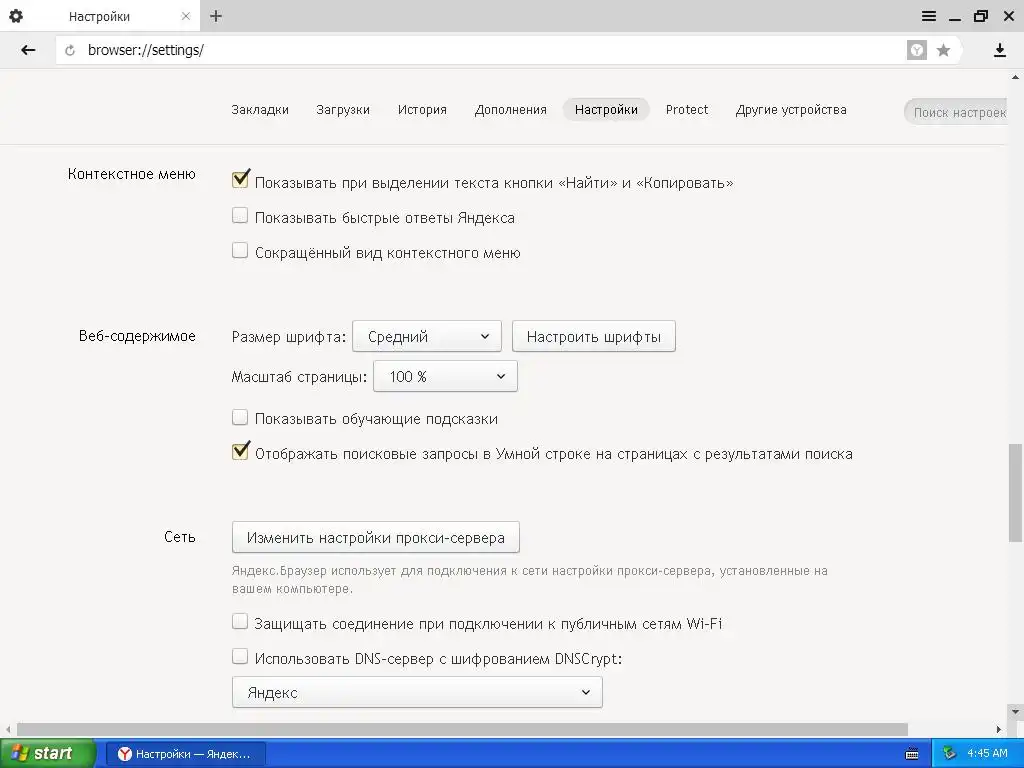This screenshot has height=768, width=1024.
Task: Click Изменить настройки прокси-сервера button
Action: click(x=376, y=537)
